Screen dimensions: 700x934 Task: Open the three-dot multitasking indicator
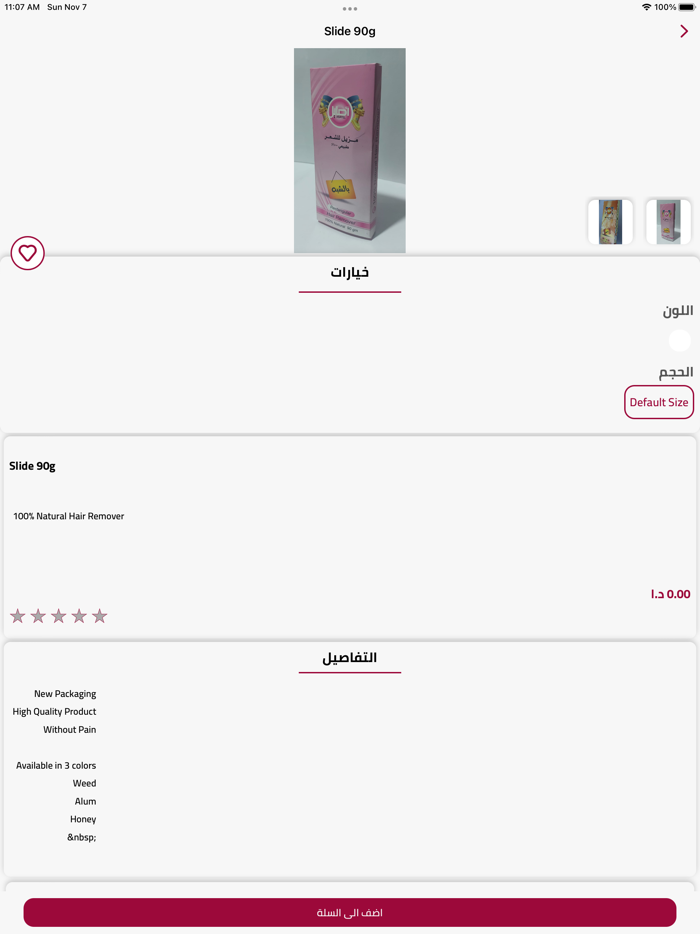pyautogui.click(x=350, y=9)
